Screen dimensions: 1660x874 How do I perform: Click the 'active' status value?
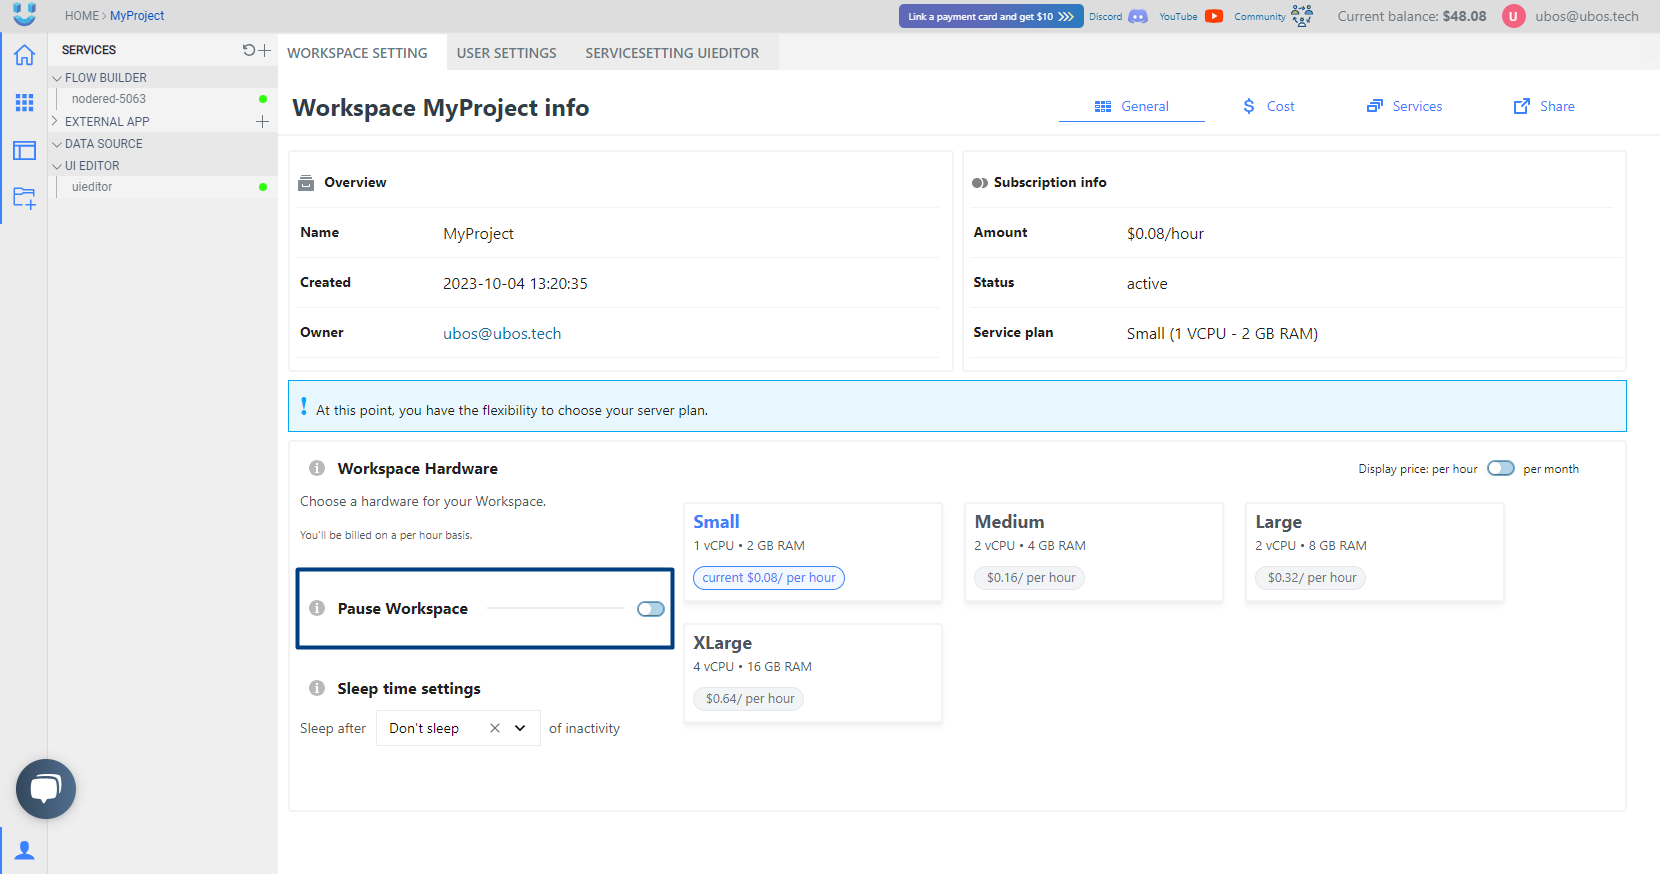click(1147, 284)
